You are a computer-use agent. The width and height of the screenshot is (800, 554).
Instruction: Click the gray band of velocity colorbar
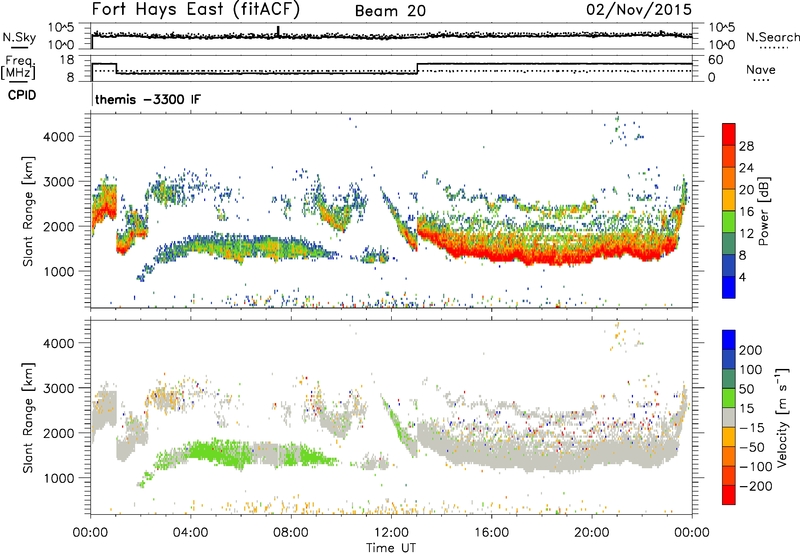[729, 418]
